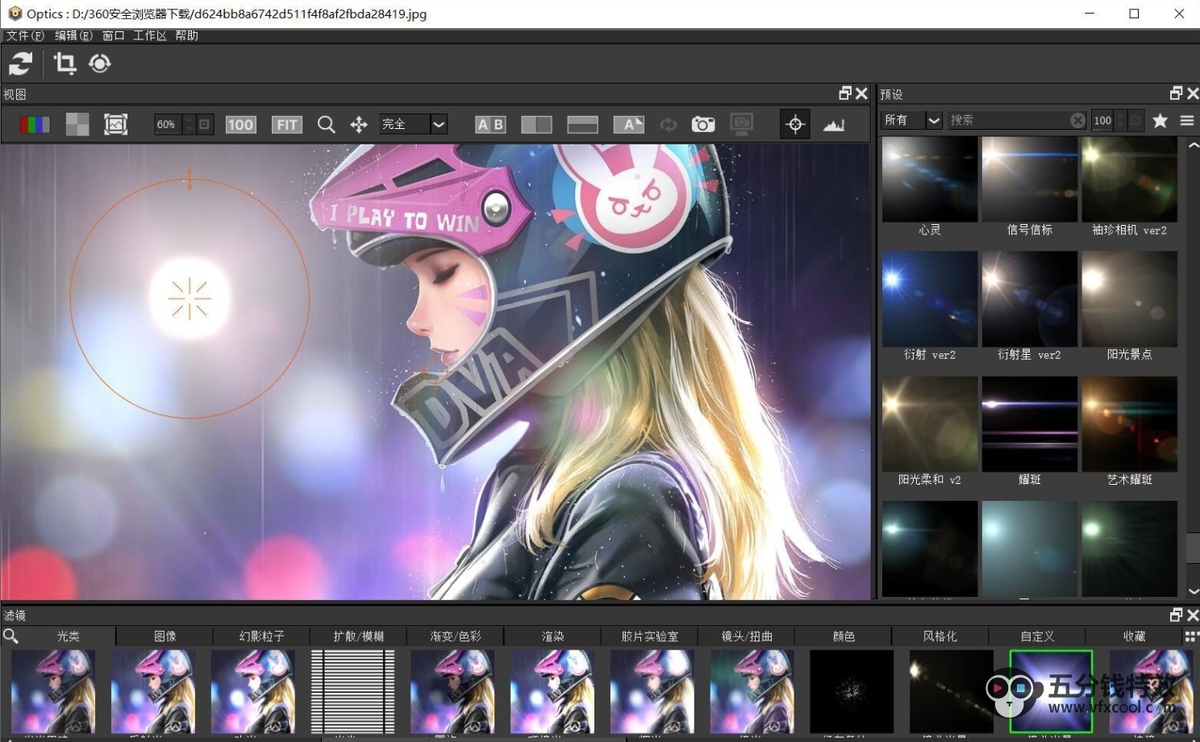Viewport: 1200px width, 742px height.
Task: Show the histogram icon
Action: 834,125
